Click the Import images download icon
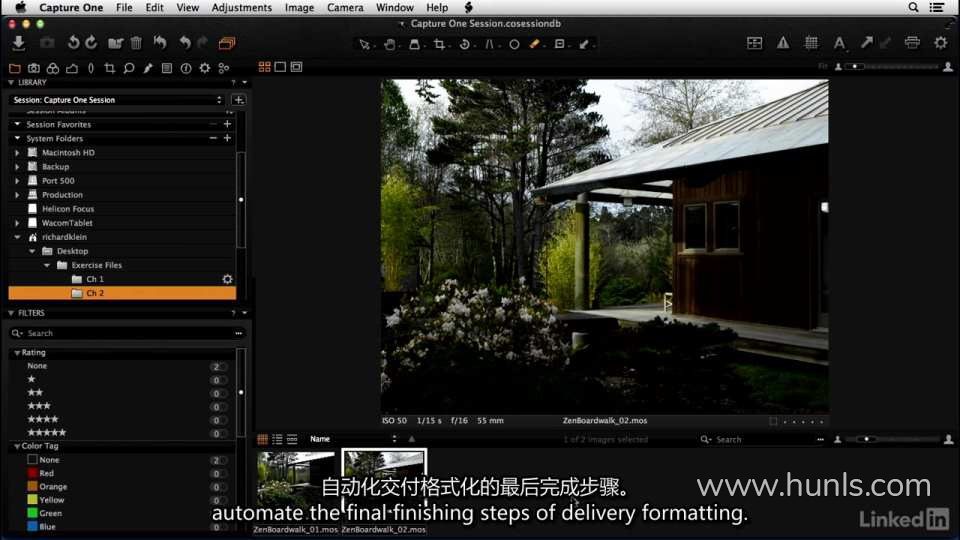 [x=18, y=43]
